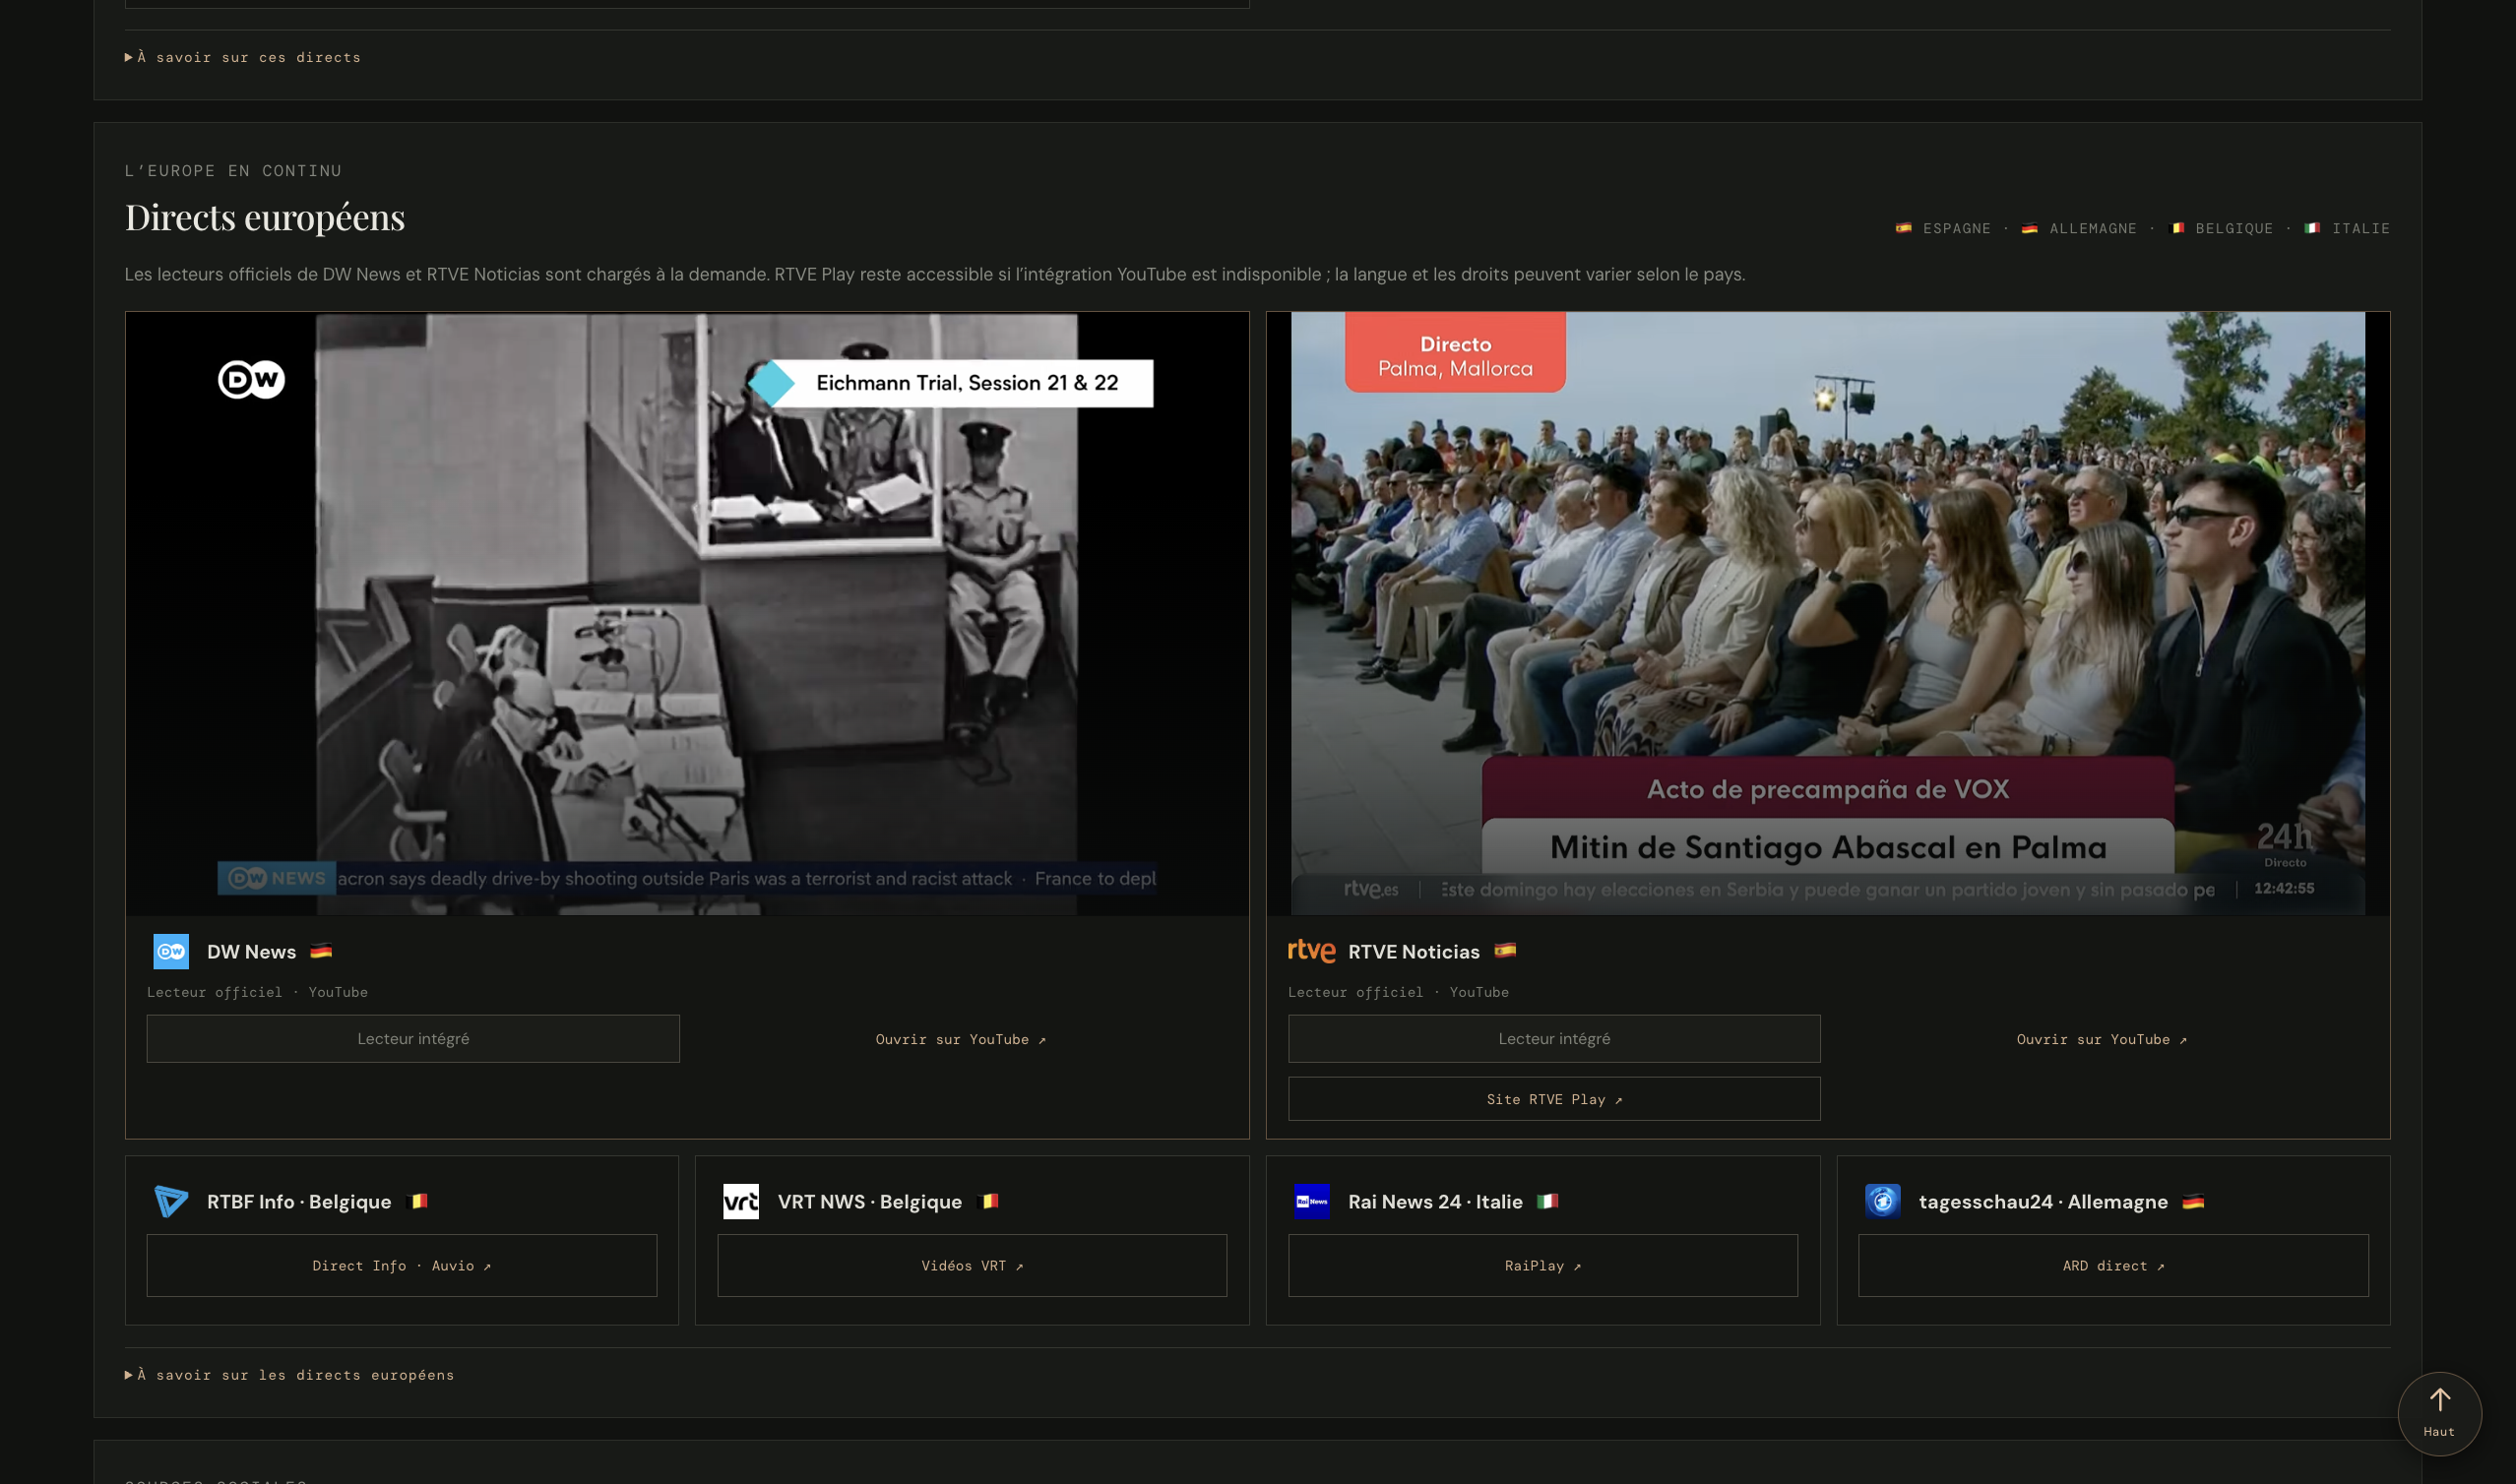
Task: Click the BELGIQUE label in the legend
Action: pos(2234,229)
